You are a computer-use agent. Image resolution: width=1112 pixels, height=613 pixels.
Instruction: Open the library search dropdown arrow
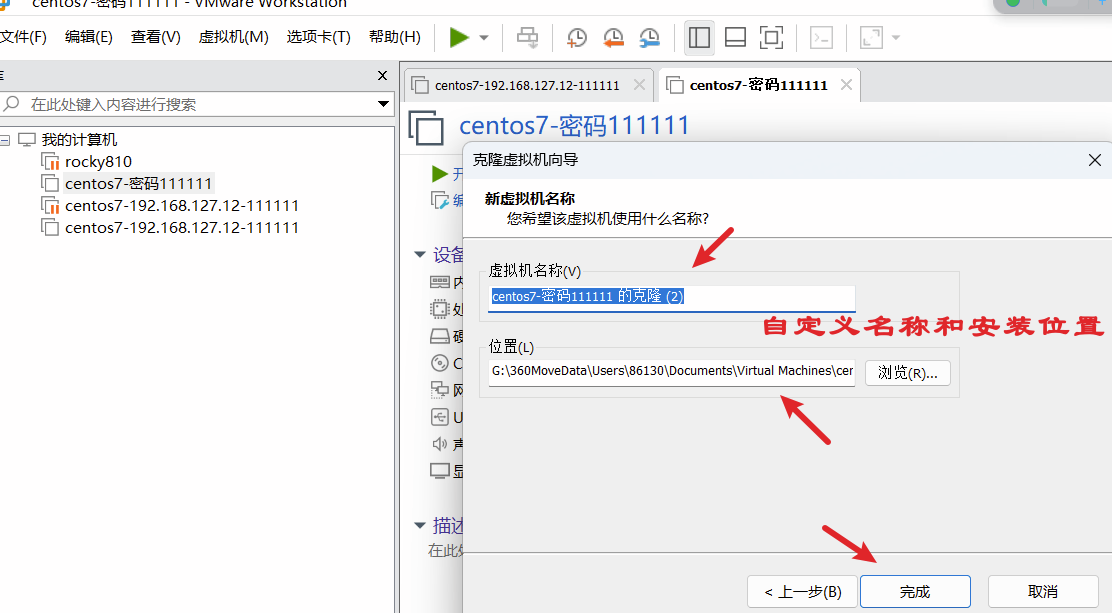click(x=384, y=104)
